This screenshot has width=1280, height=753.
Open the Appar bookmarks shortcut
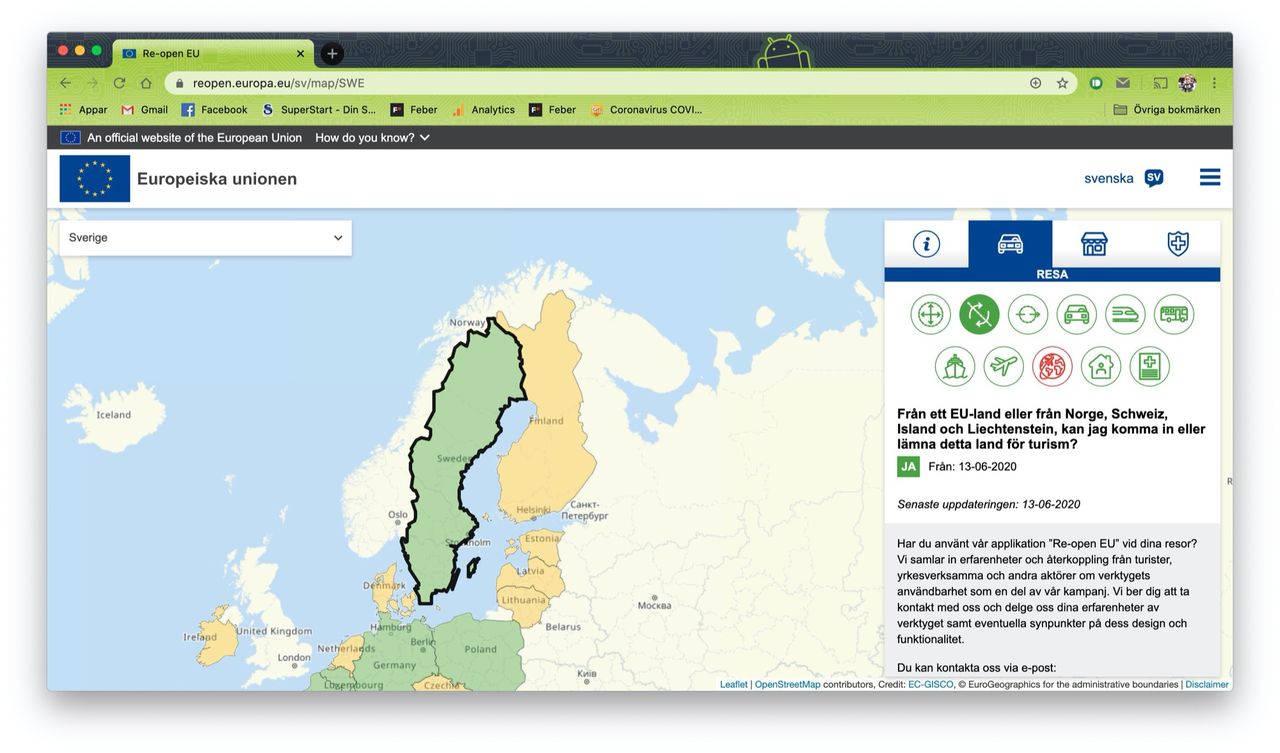[x=83, y=110]
